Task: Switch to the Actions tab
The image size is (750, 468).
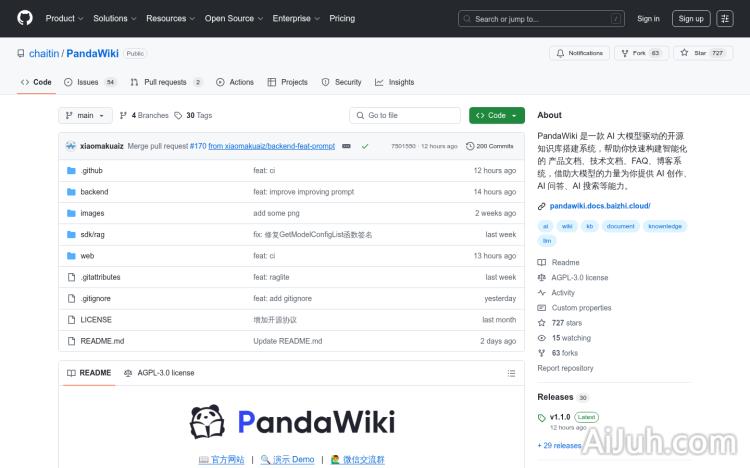Action: coord(235,82)
